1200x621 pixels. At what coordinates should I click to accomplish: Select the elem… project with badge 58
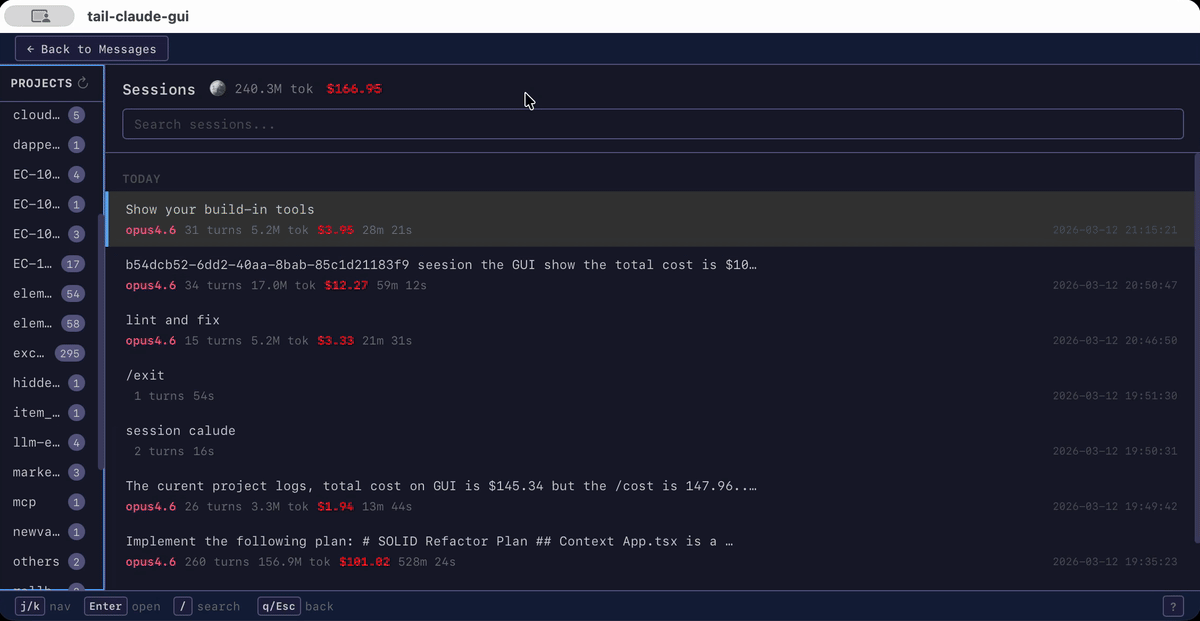(50, 323)
